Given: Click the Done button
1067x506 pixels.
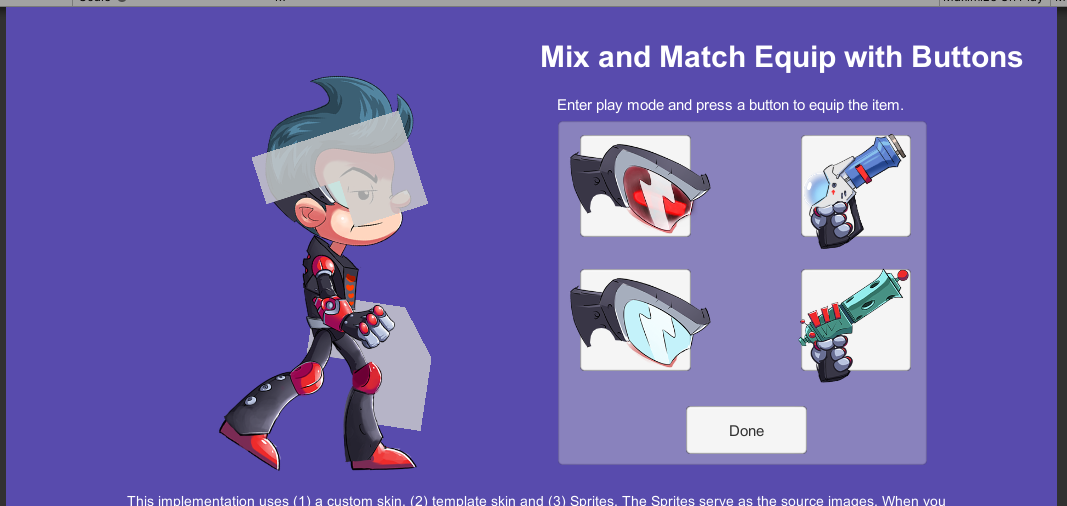Looking at the screenshot, I should [746, 430].
